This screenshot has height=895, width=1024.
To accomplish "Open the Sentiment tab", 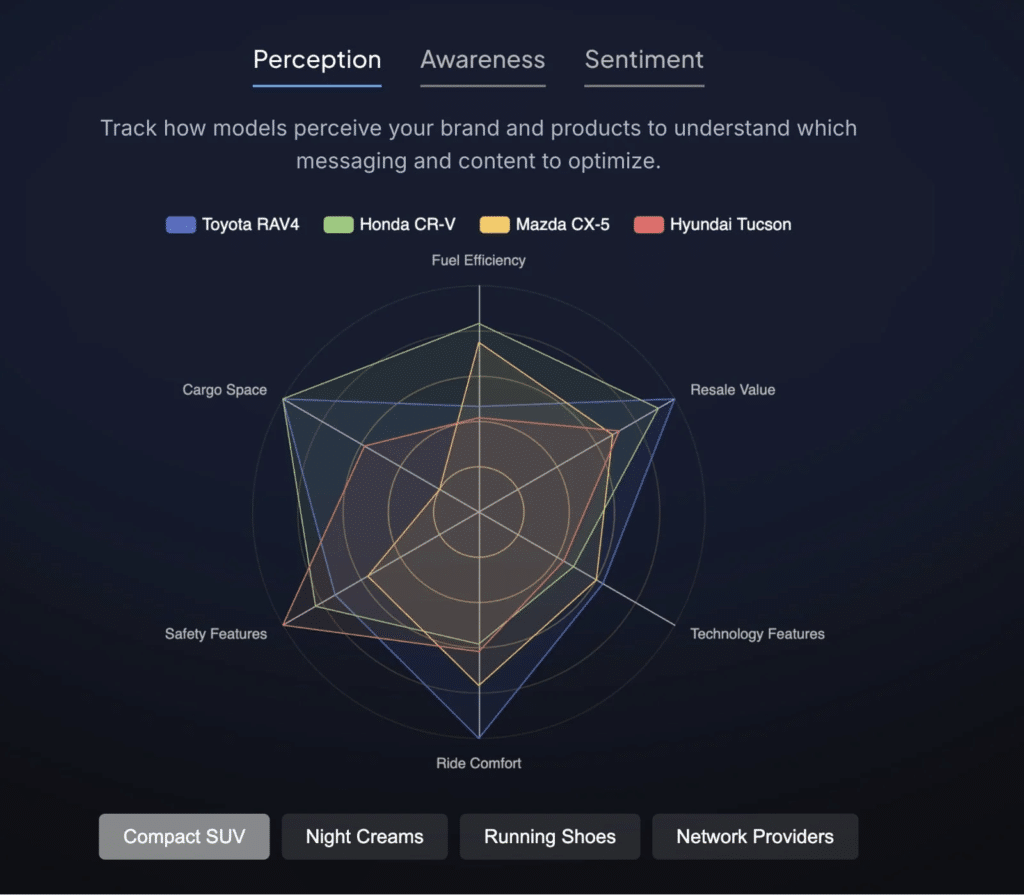I will [x=644, y=60].
